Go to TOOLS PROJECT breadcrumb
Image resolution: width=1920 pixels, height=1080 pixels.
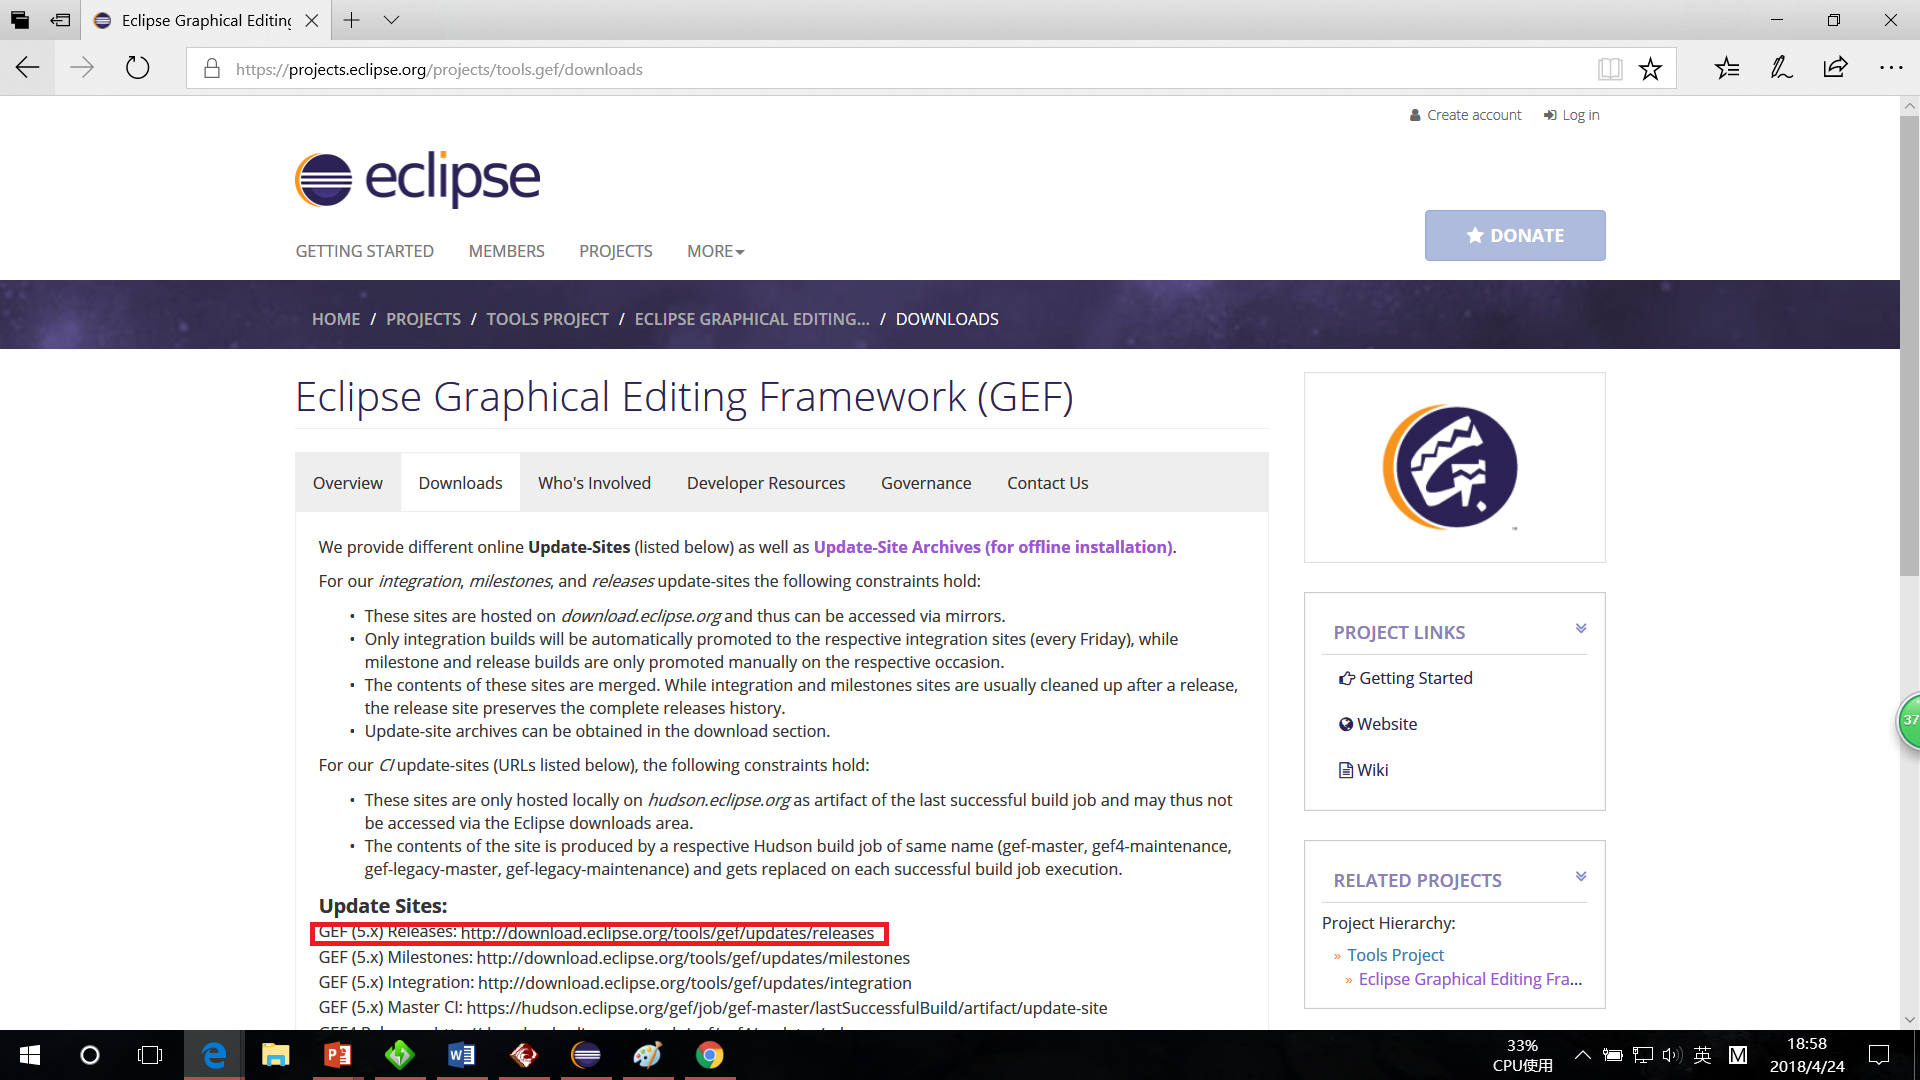coord(548,319)
